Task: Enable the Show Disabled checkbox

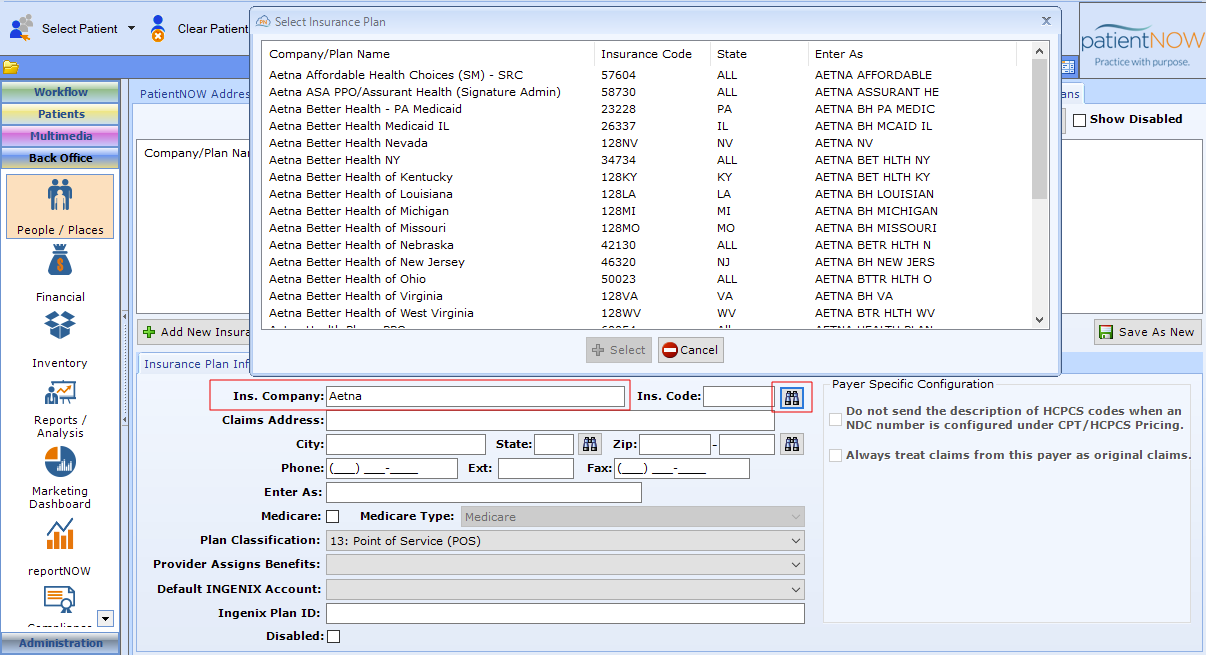Action: 1079,120
